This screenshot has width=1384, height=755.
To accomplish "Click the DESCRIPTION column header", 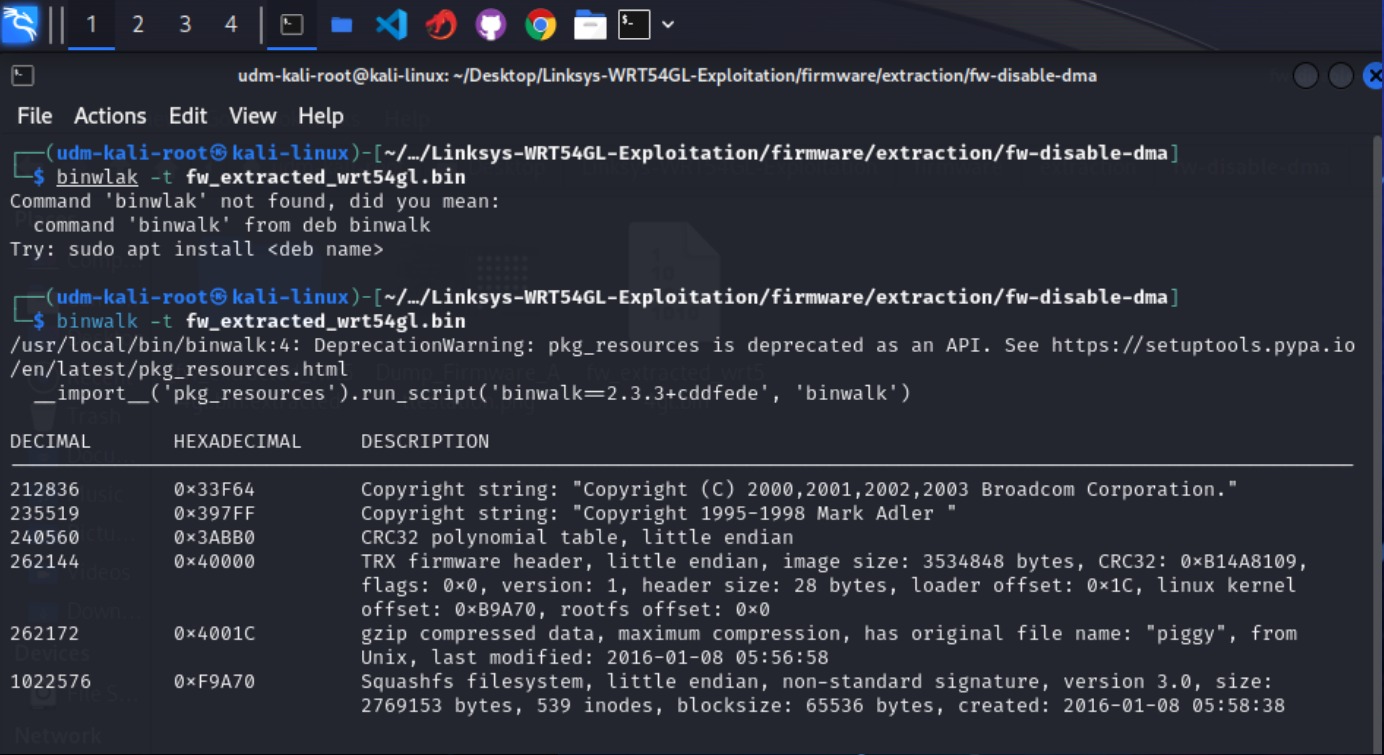I will click(x=425, y=441).
